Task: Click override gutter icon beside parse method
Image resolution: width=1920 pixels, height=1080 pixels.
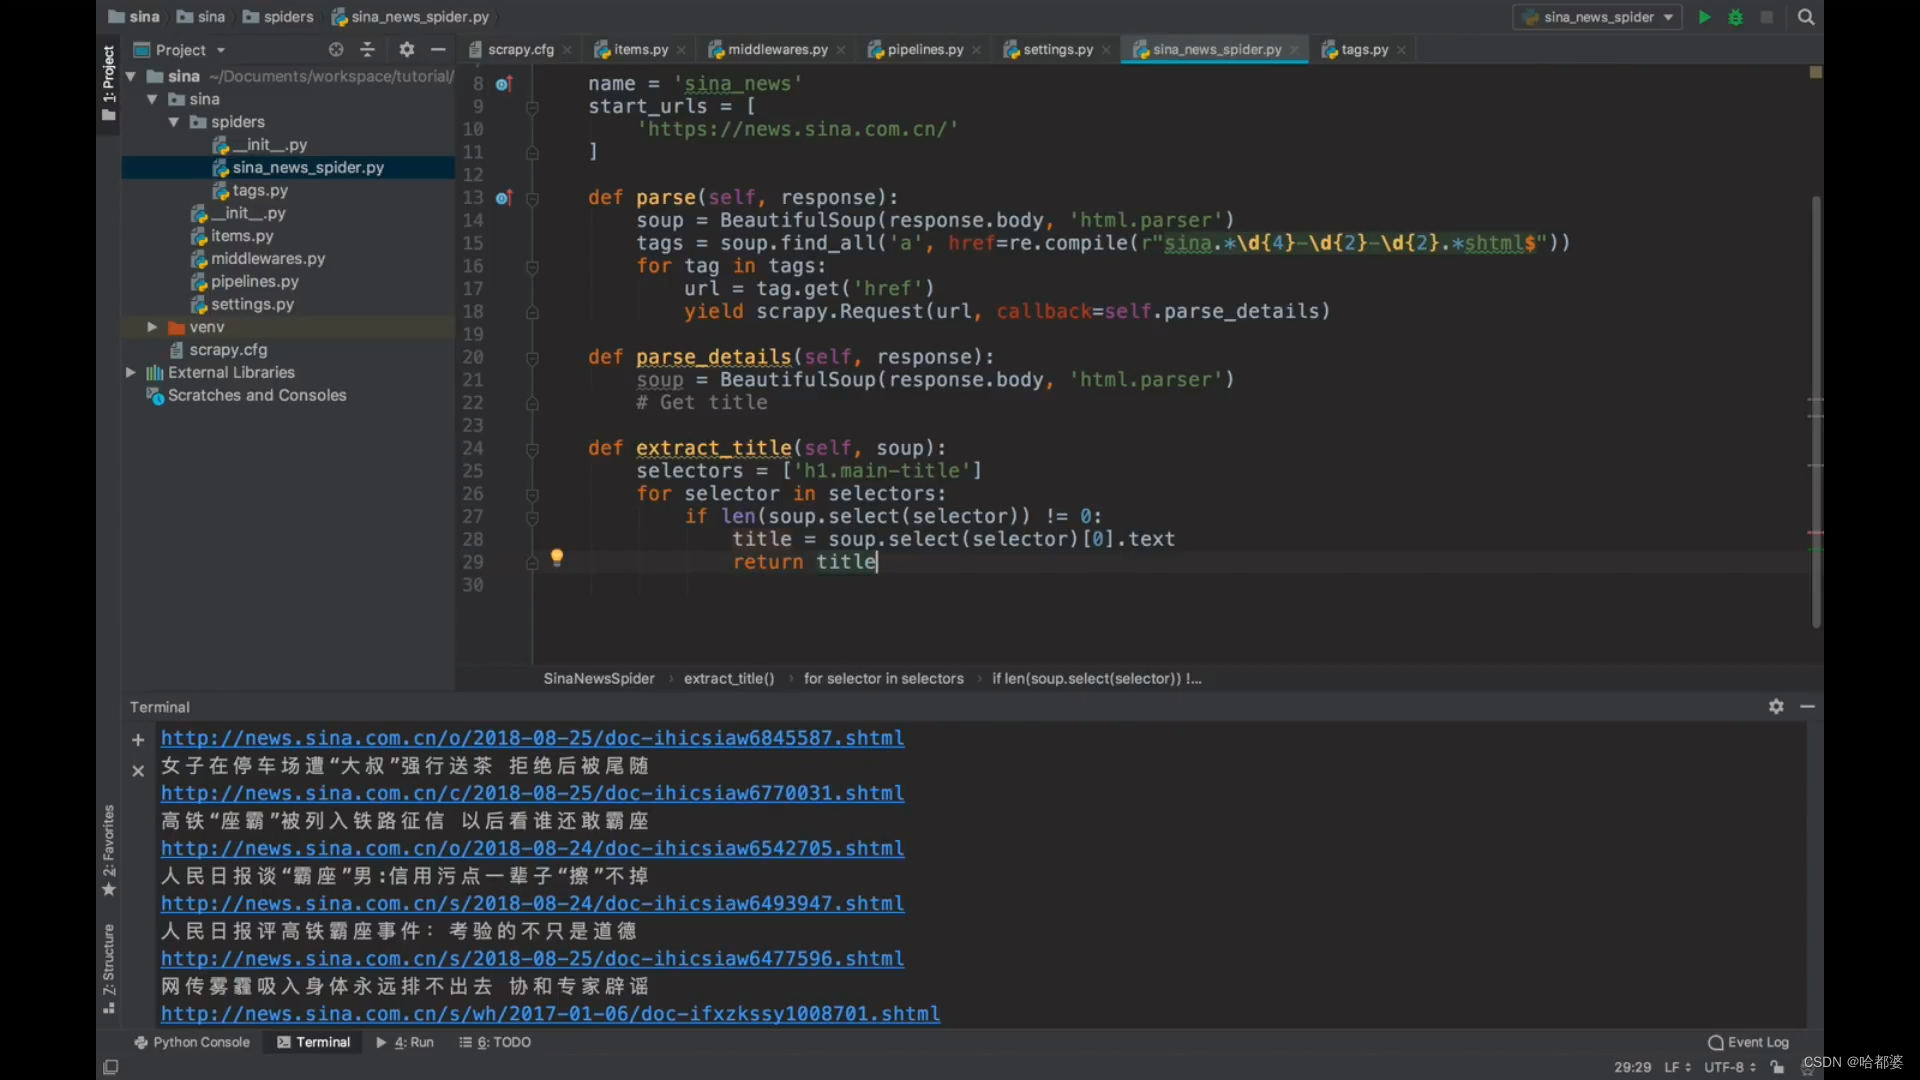Action: [x=504, y=198]
